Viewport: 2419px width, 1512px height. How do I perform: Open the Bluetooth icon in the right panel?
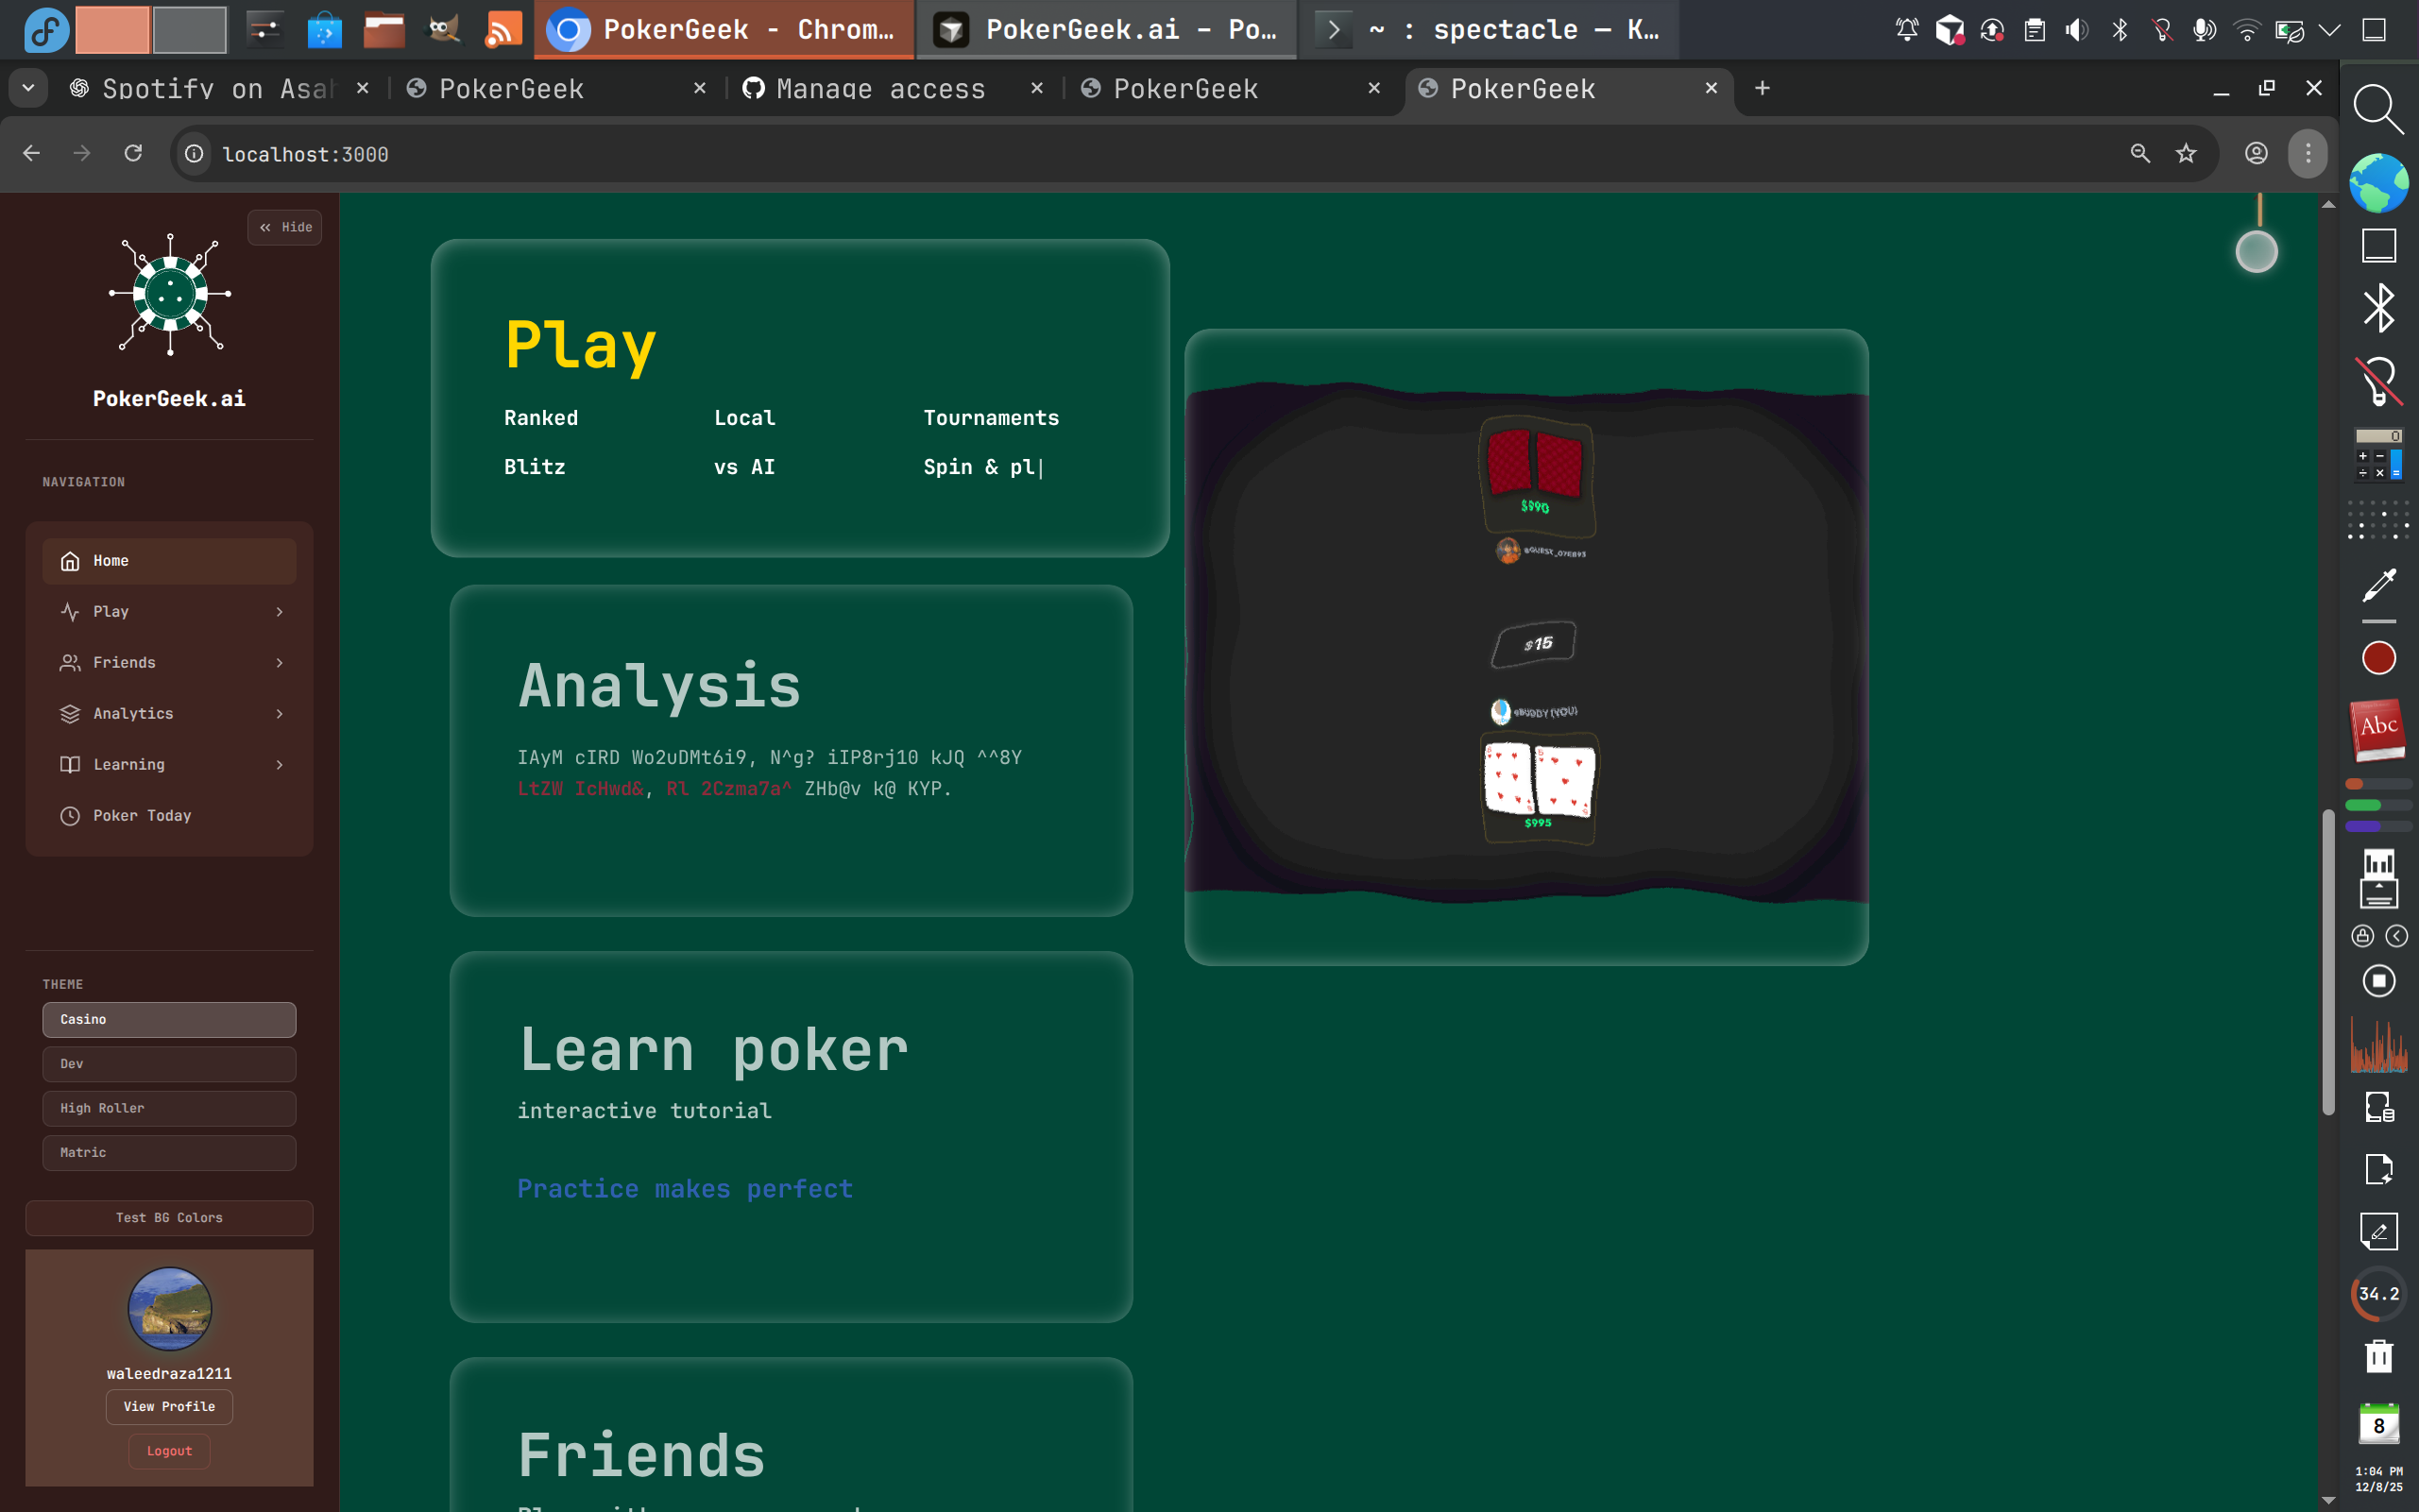[x=2380, y=307]
